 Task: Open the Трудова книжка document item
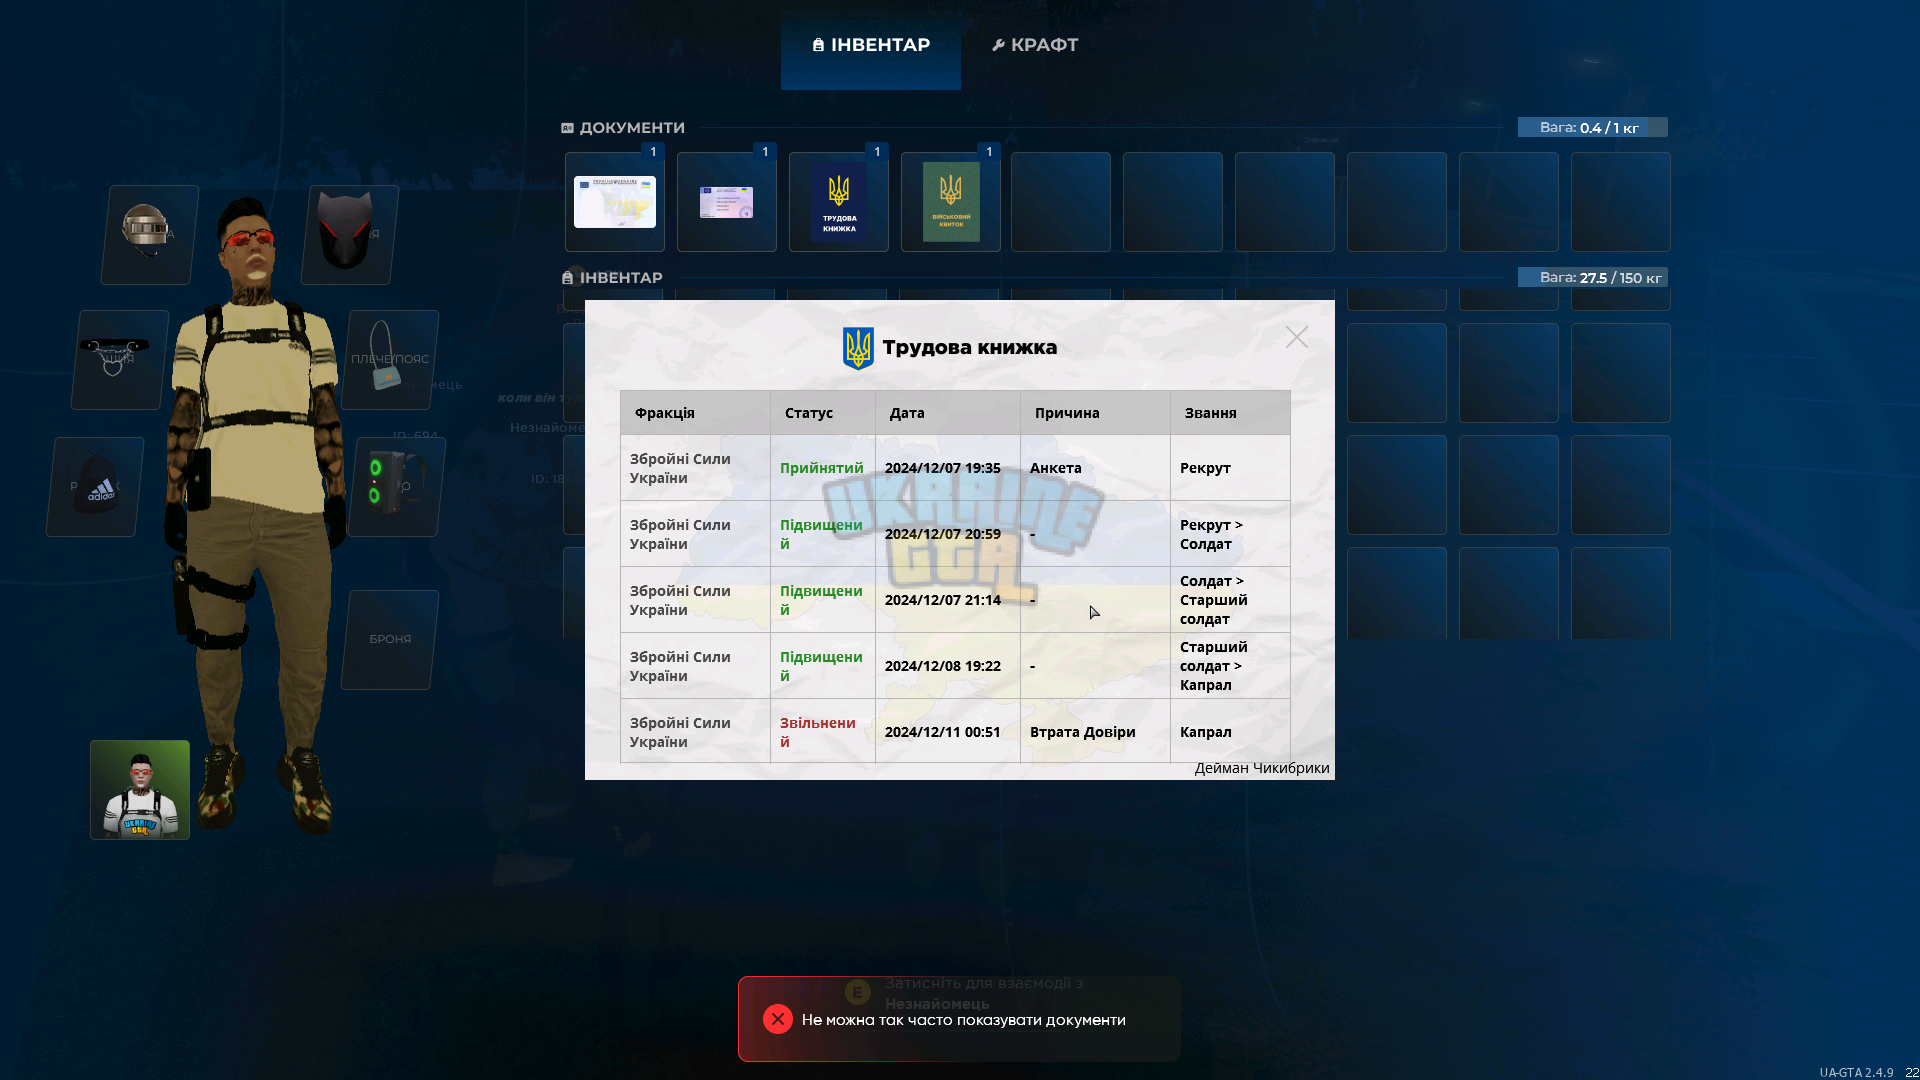[839, 202]
